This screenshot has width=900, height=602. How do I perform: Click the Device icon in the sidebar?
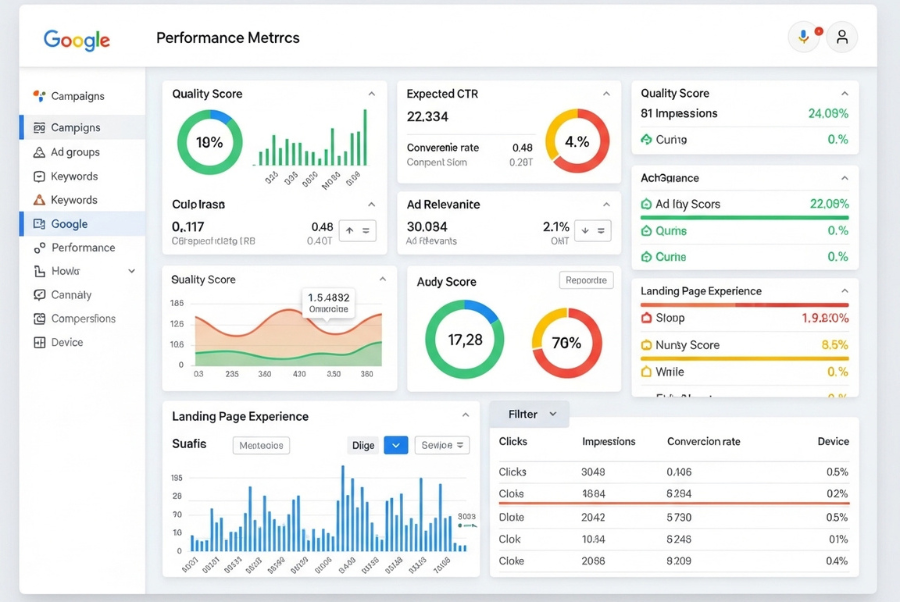tap(39, 342)
